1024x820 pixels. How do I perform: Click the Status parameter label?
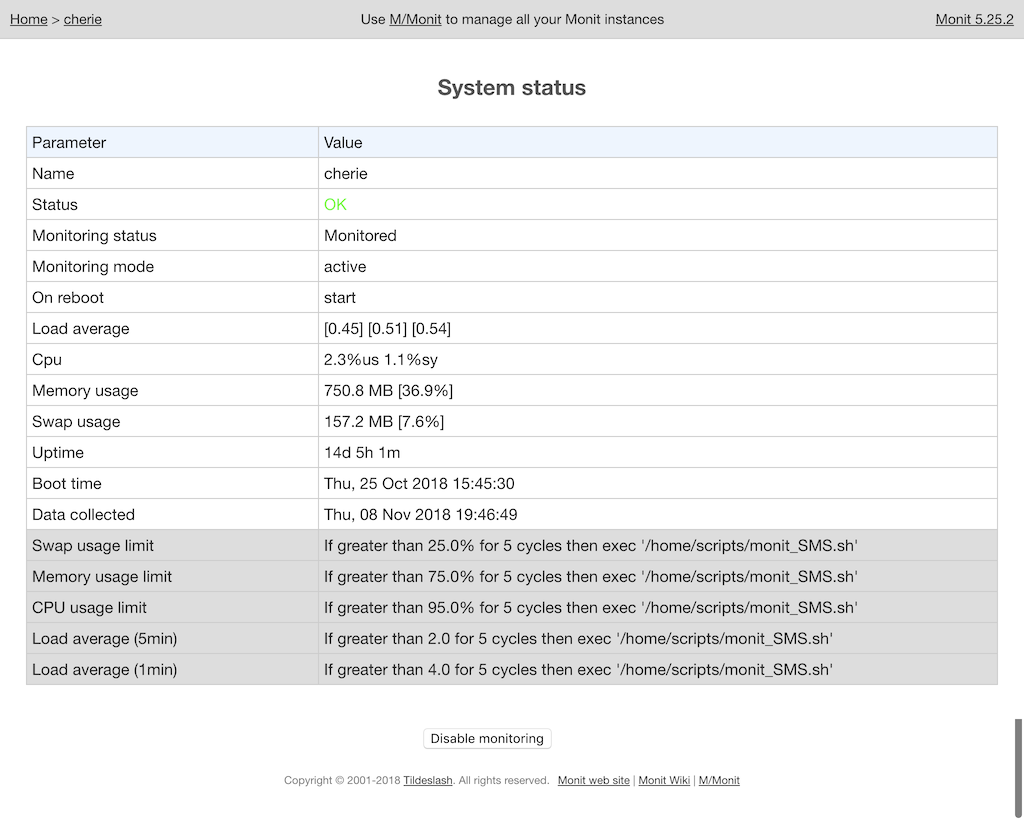coord(55,204)
